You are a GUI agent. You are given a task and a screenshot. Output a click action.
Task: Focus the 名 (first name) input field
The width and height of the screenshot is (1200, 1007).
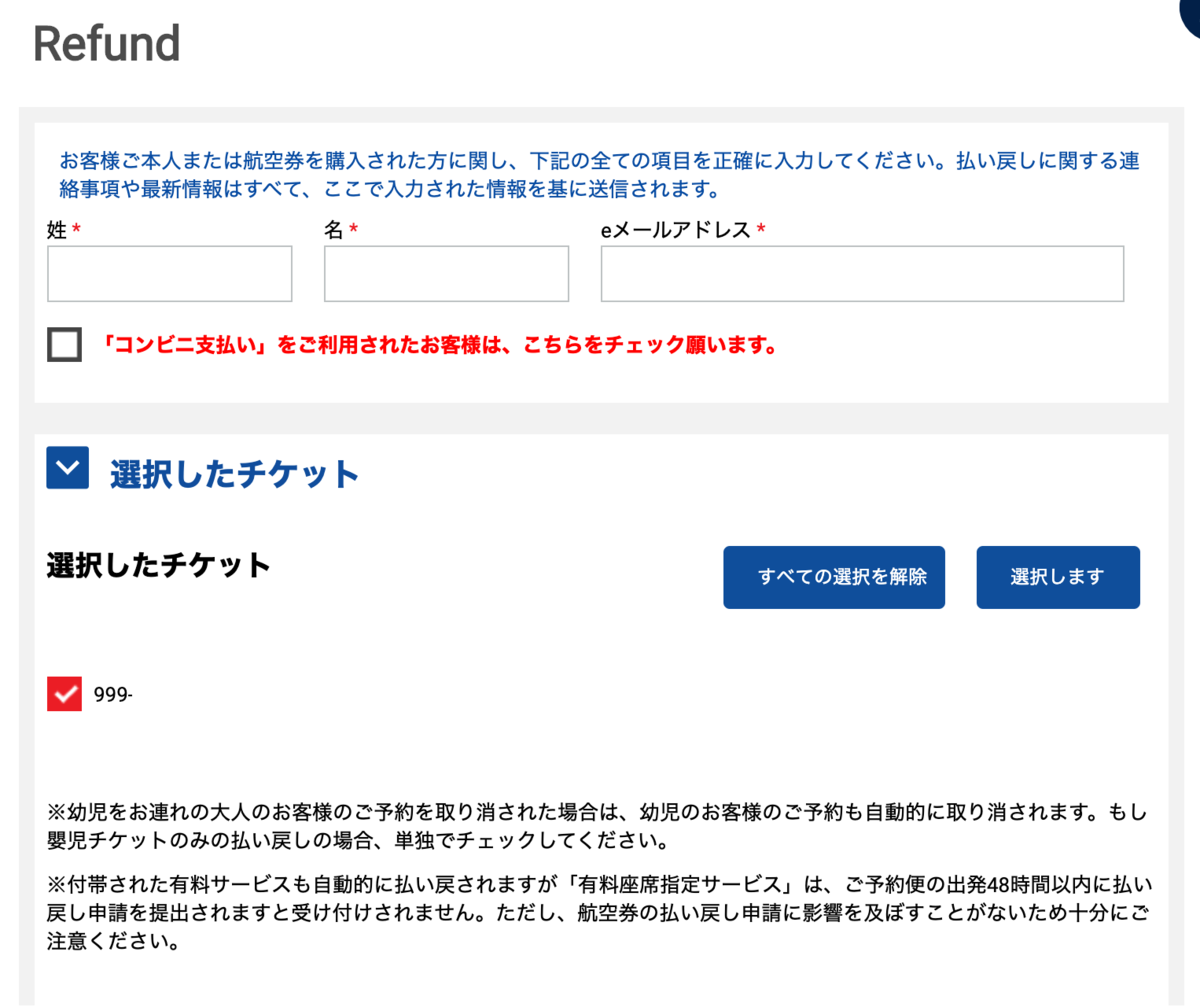click(446, 274)
